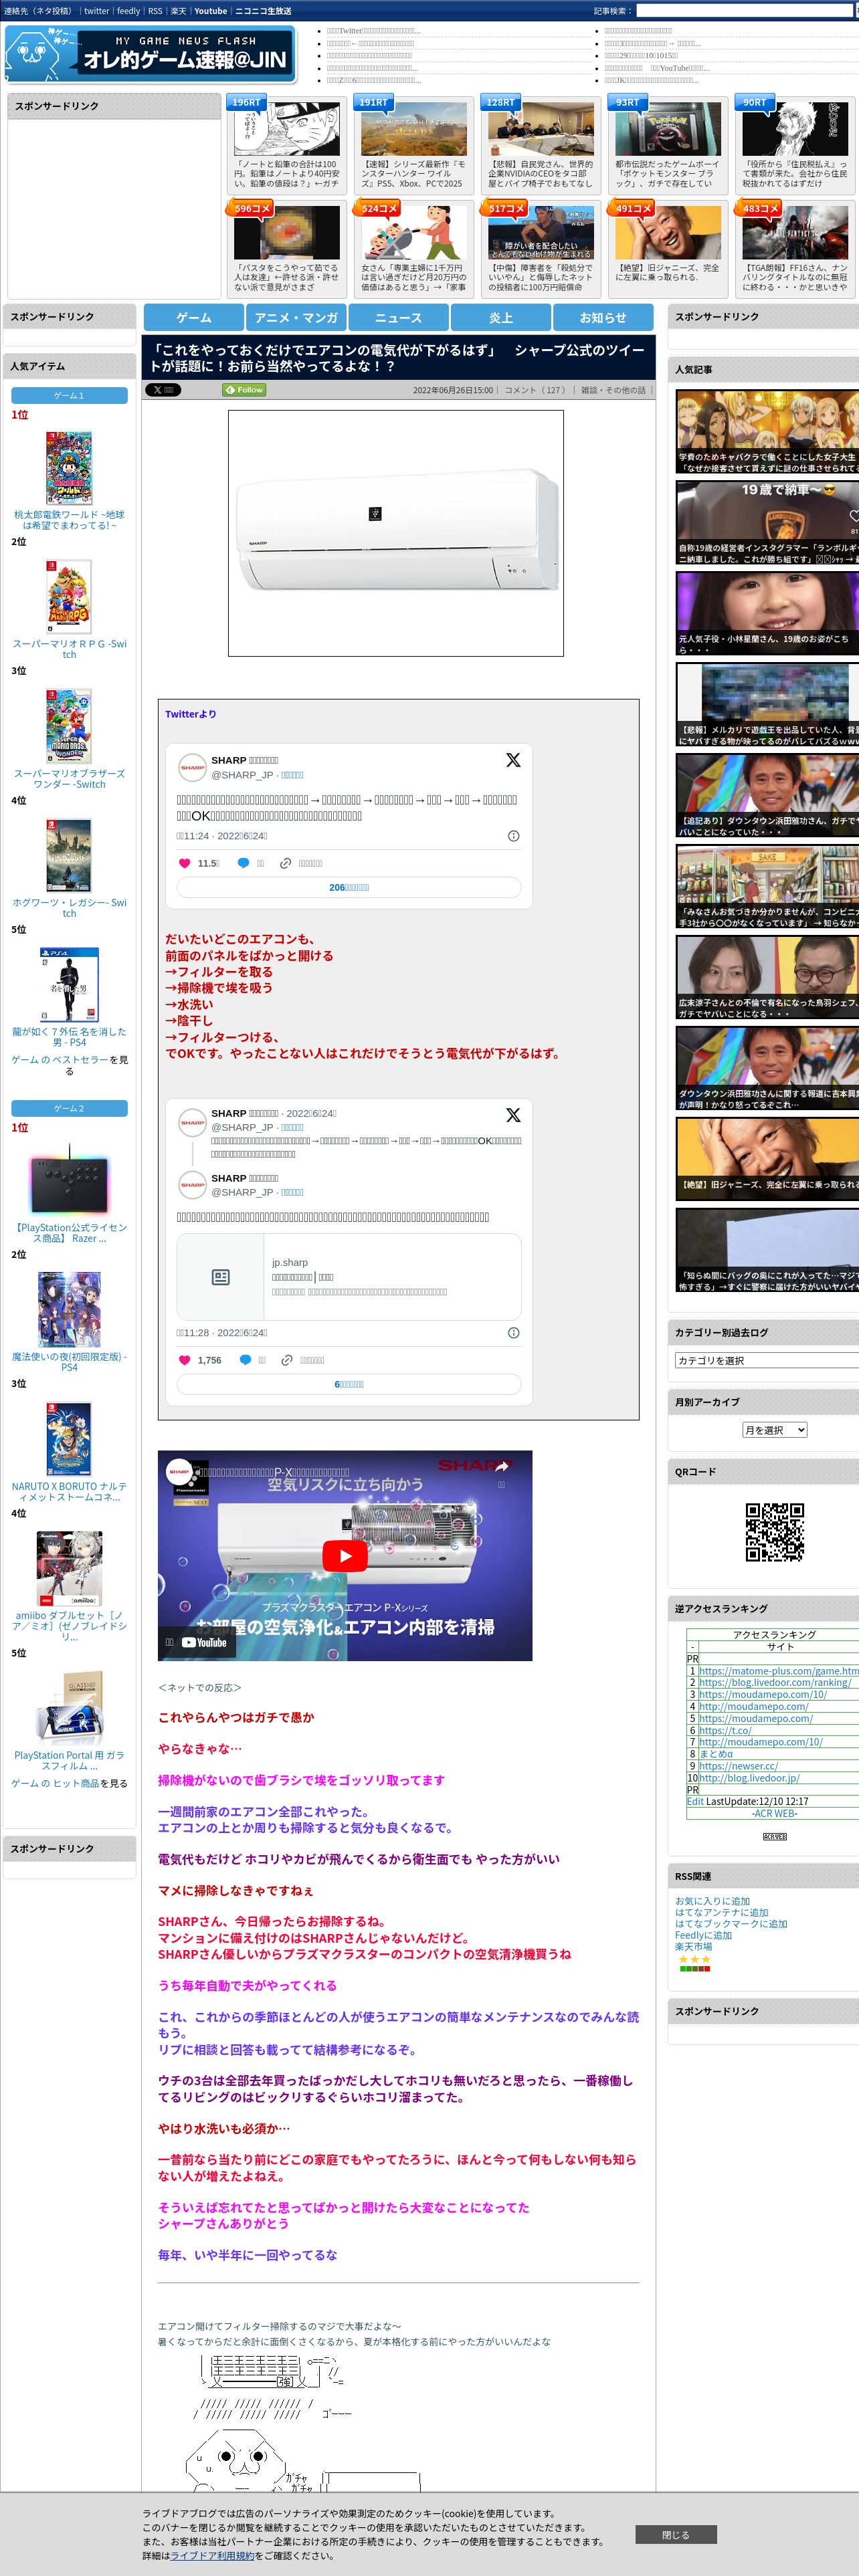The image size is (859, 2576).
Task: Click the matome-plus.com ranking link
Action: 779,1670
